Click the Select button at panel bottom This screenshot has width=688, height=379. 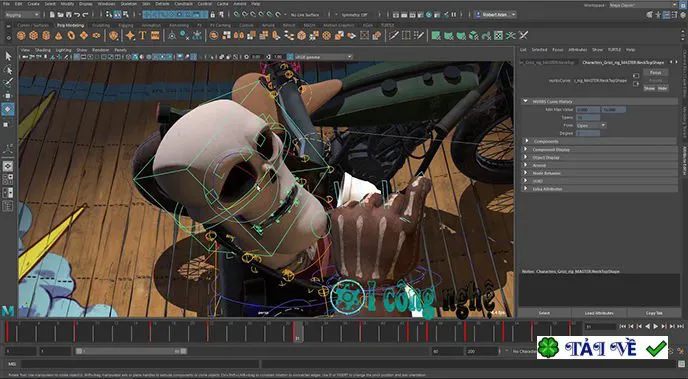[x=544, y=313]
